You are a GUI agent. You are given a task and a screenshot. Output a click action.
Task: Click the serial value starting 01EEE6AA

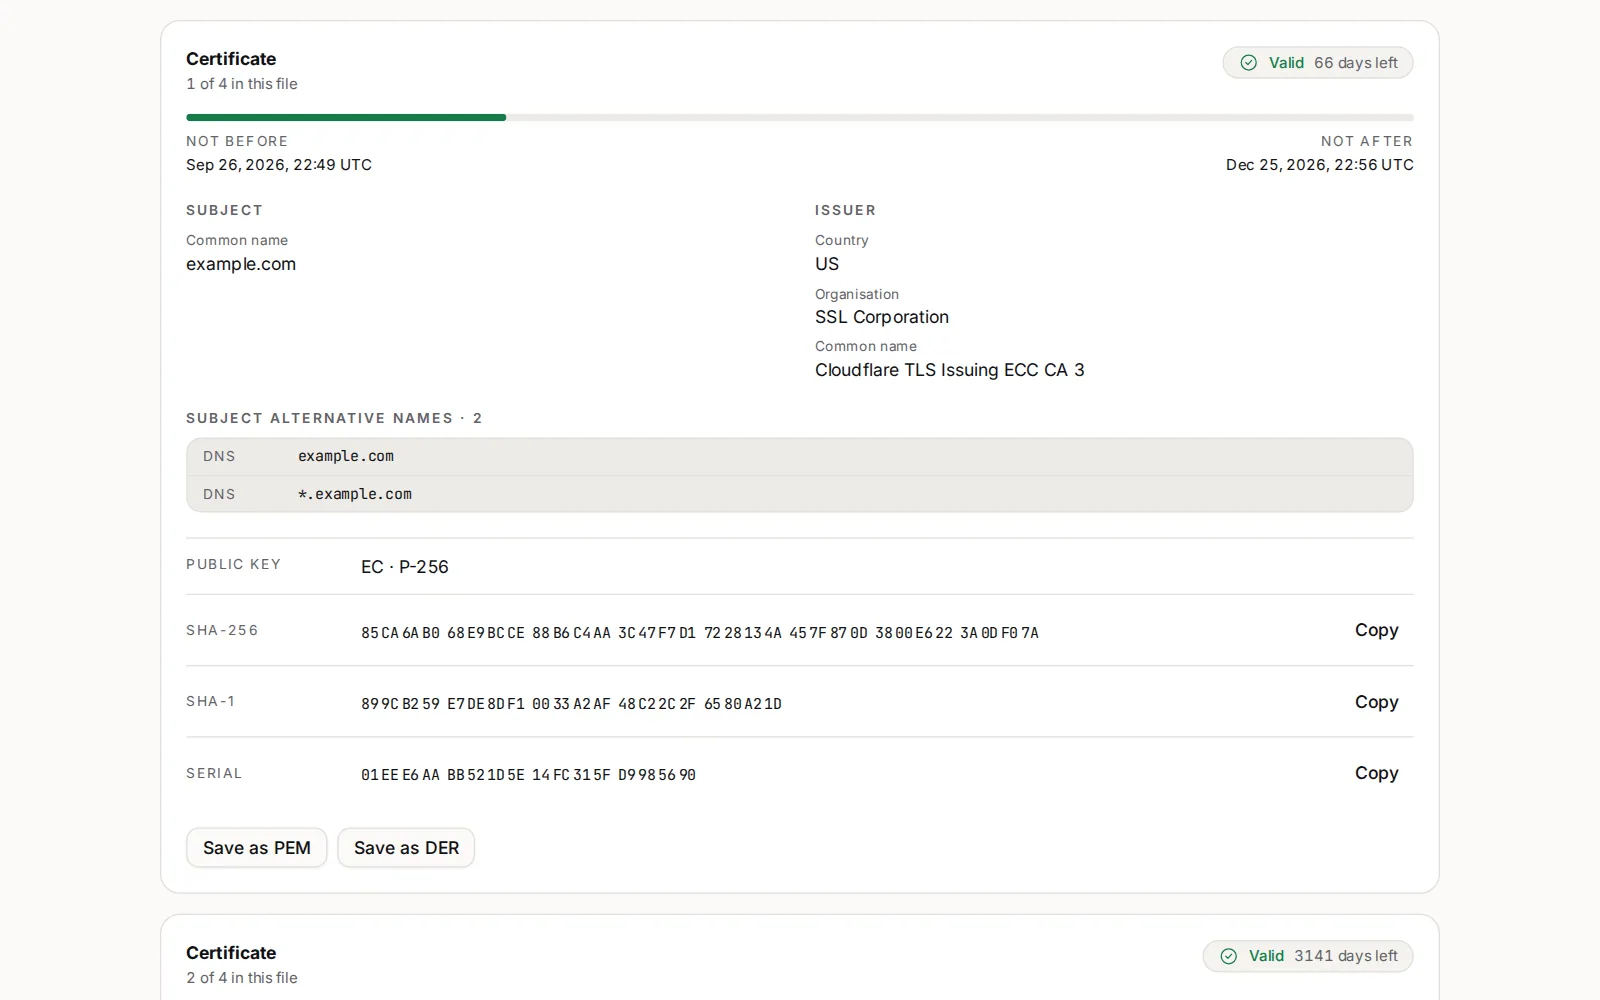click(x=528, y=775)
